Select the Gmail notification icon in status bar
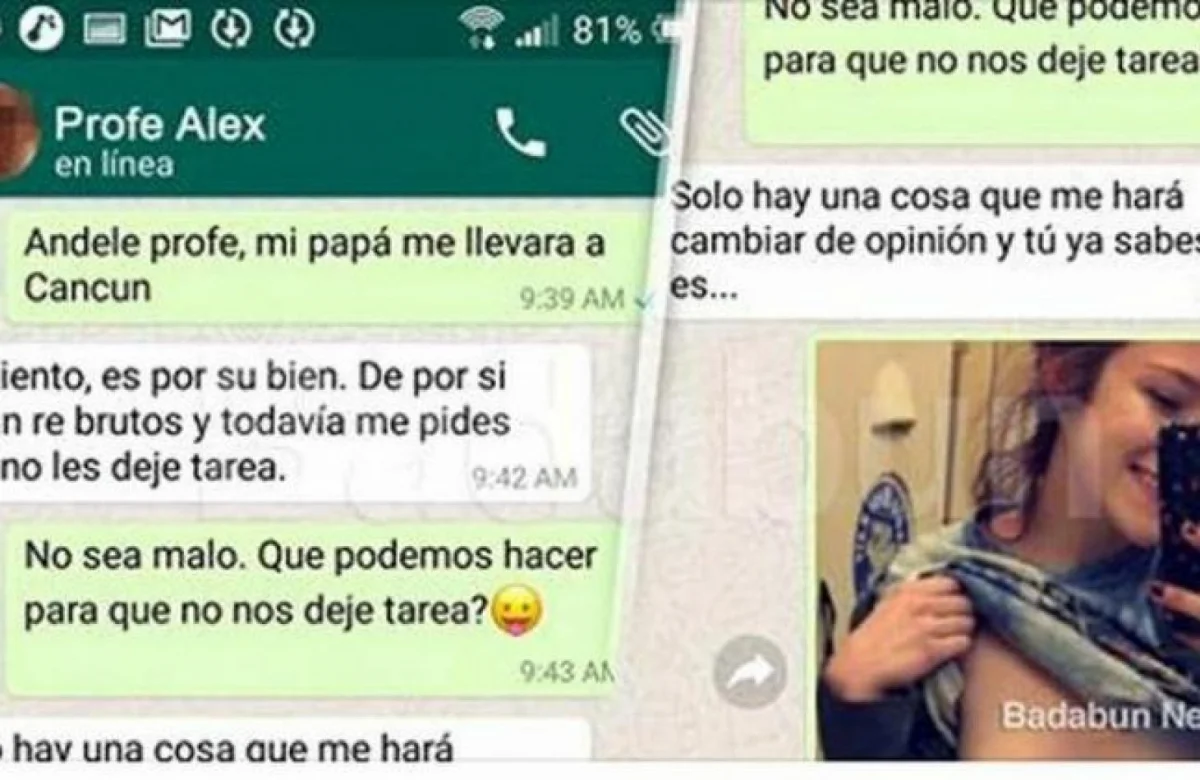Image resolution: width=1200 pixels, height=780 pixels. point(167,30)
